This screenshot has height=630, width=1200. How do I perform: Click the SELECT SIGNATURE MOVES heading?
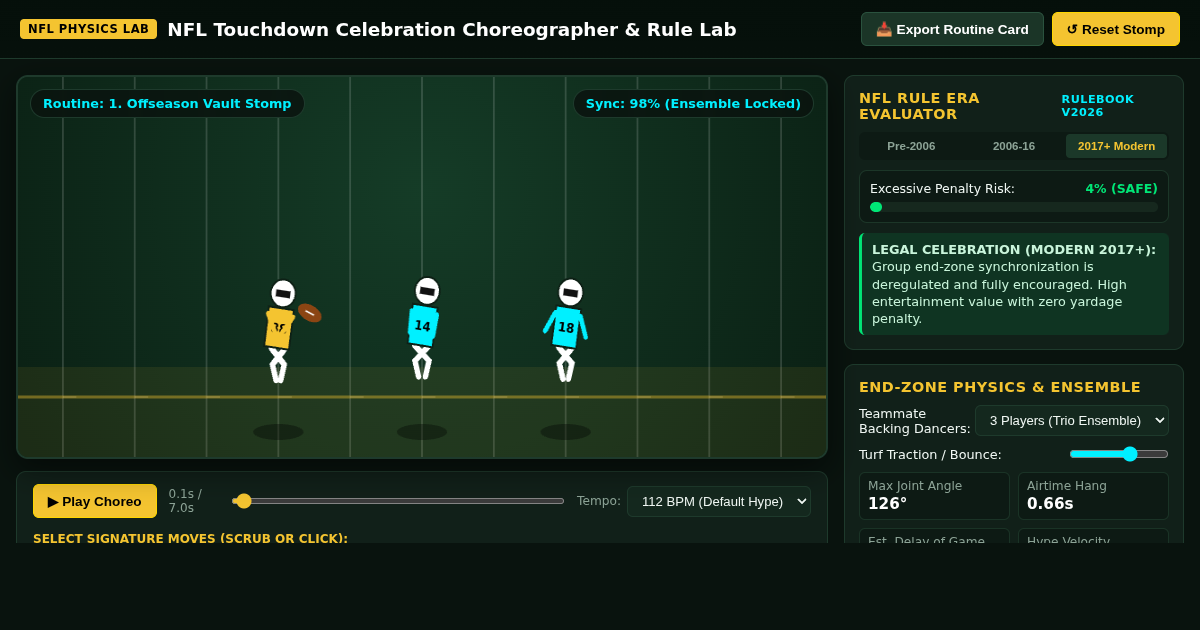[190, 539]
